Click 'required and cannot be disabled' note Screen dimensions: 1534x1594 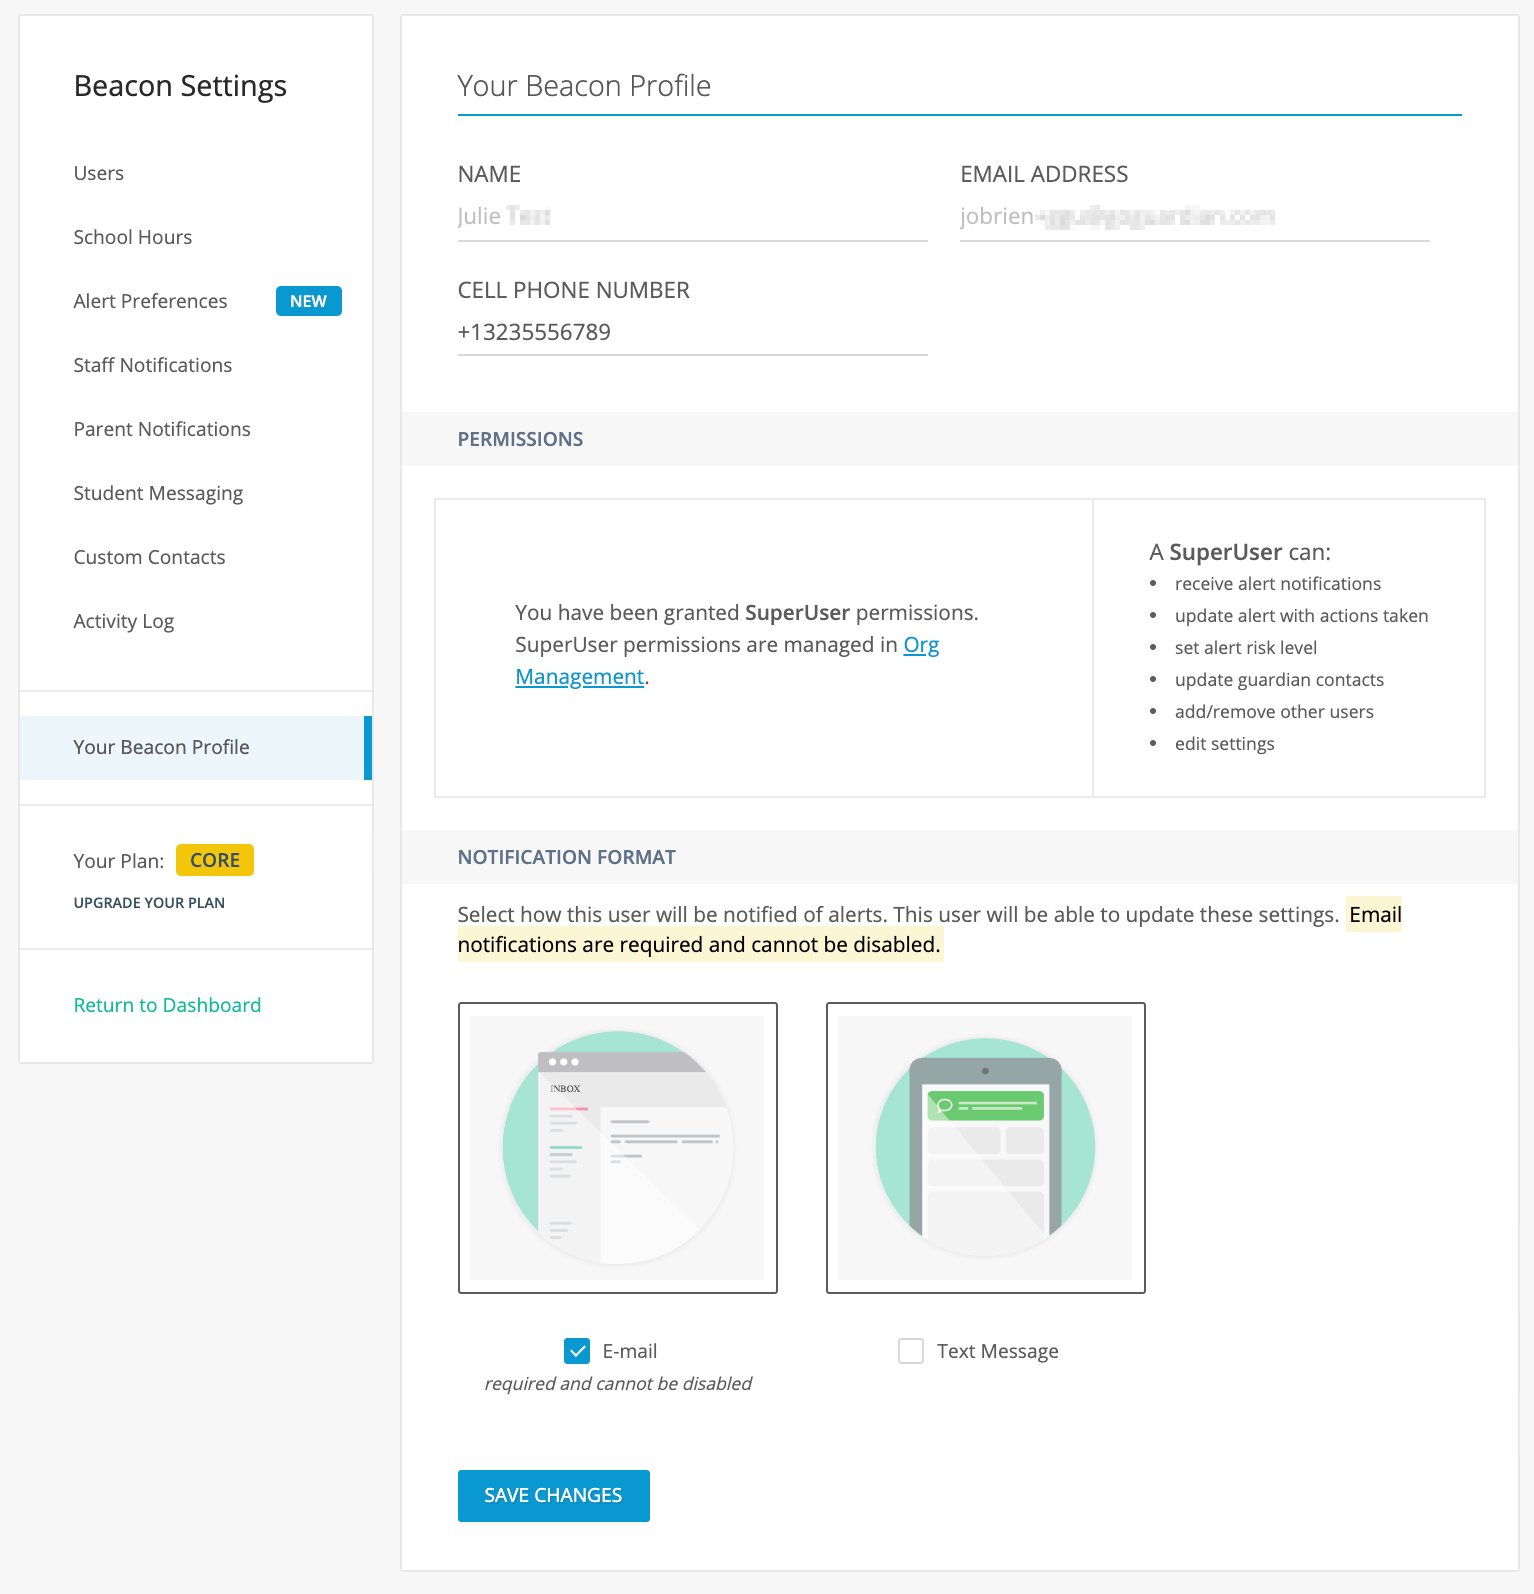(x=618, y=1383)
